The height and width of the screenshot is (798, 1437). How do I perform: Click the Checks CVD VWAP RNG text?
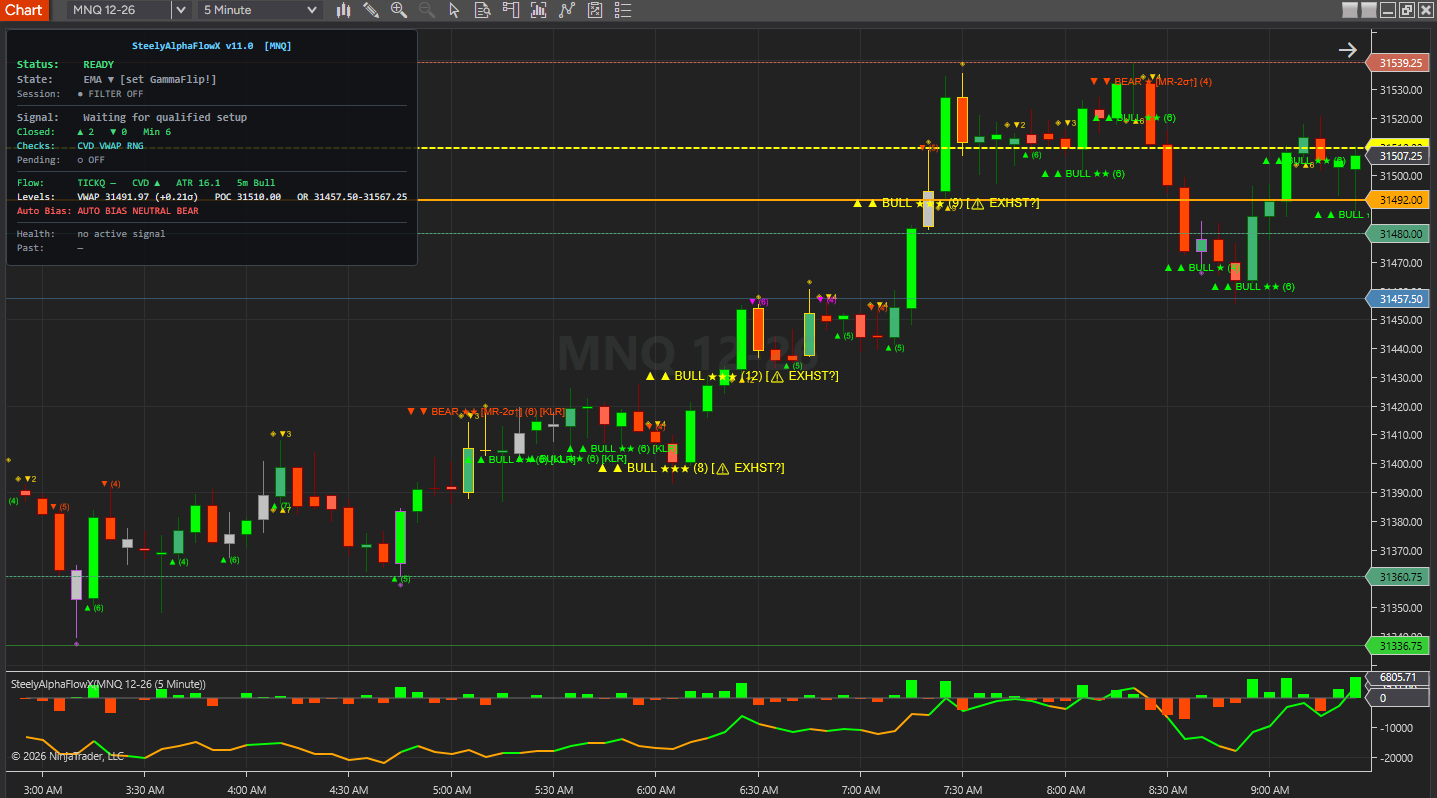tap(80, 146)
